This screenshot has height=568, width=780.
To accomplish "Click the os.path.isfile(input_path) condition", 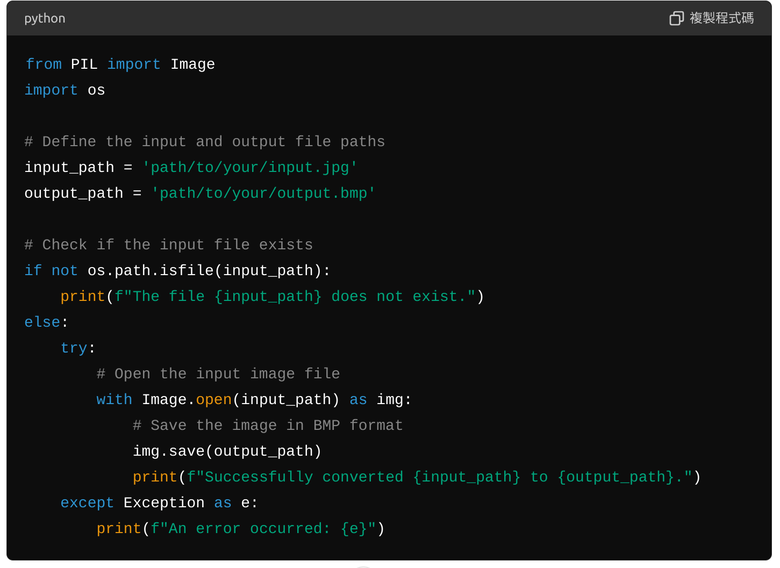I will (x=204, y=271).
